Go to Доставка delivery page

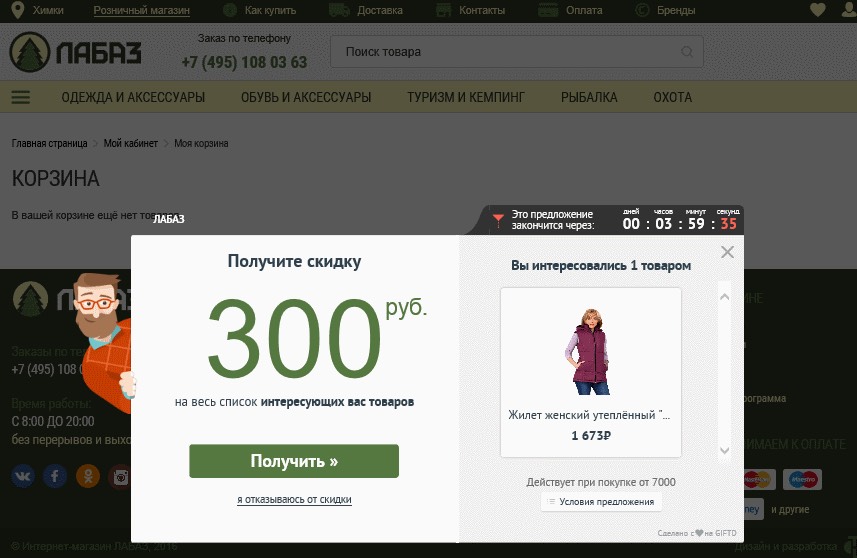(379, 11)
